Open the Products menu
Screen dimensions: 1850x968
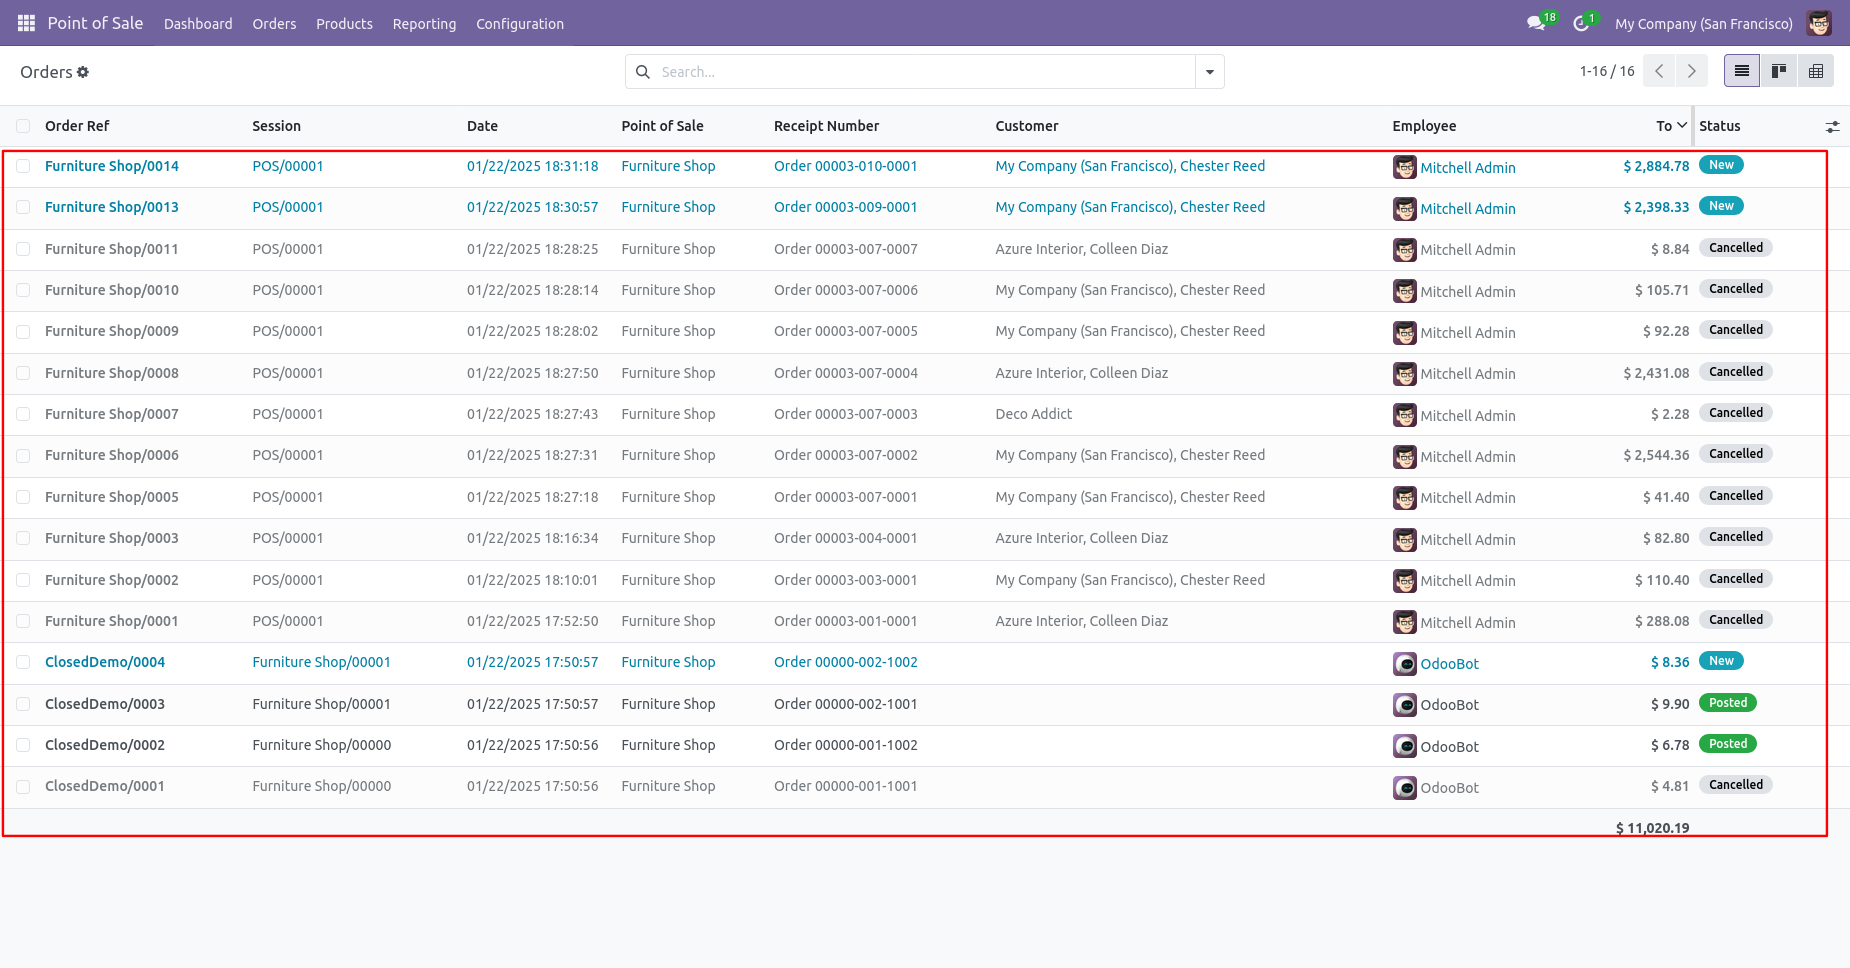(x=344, y=24)
